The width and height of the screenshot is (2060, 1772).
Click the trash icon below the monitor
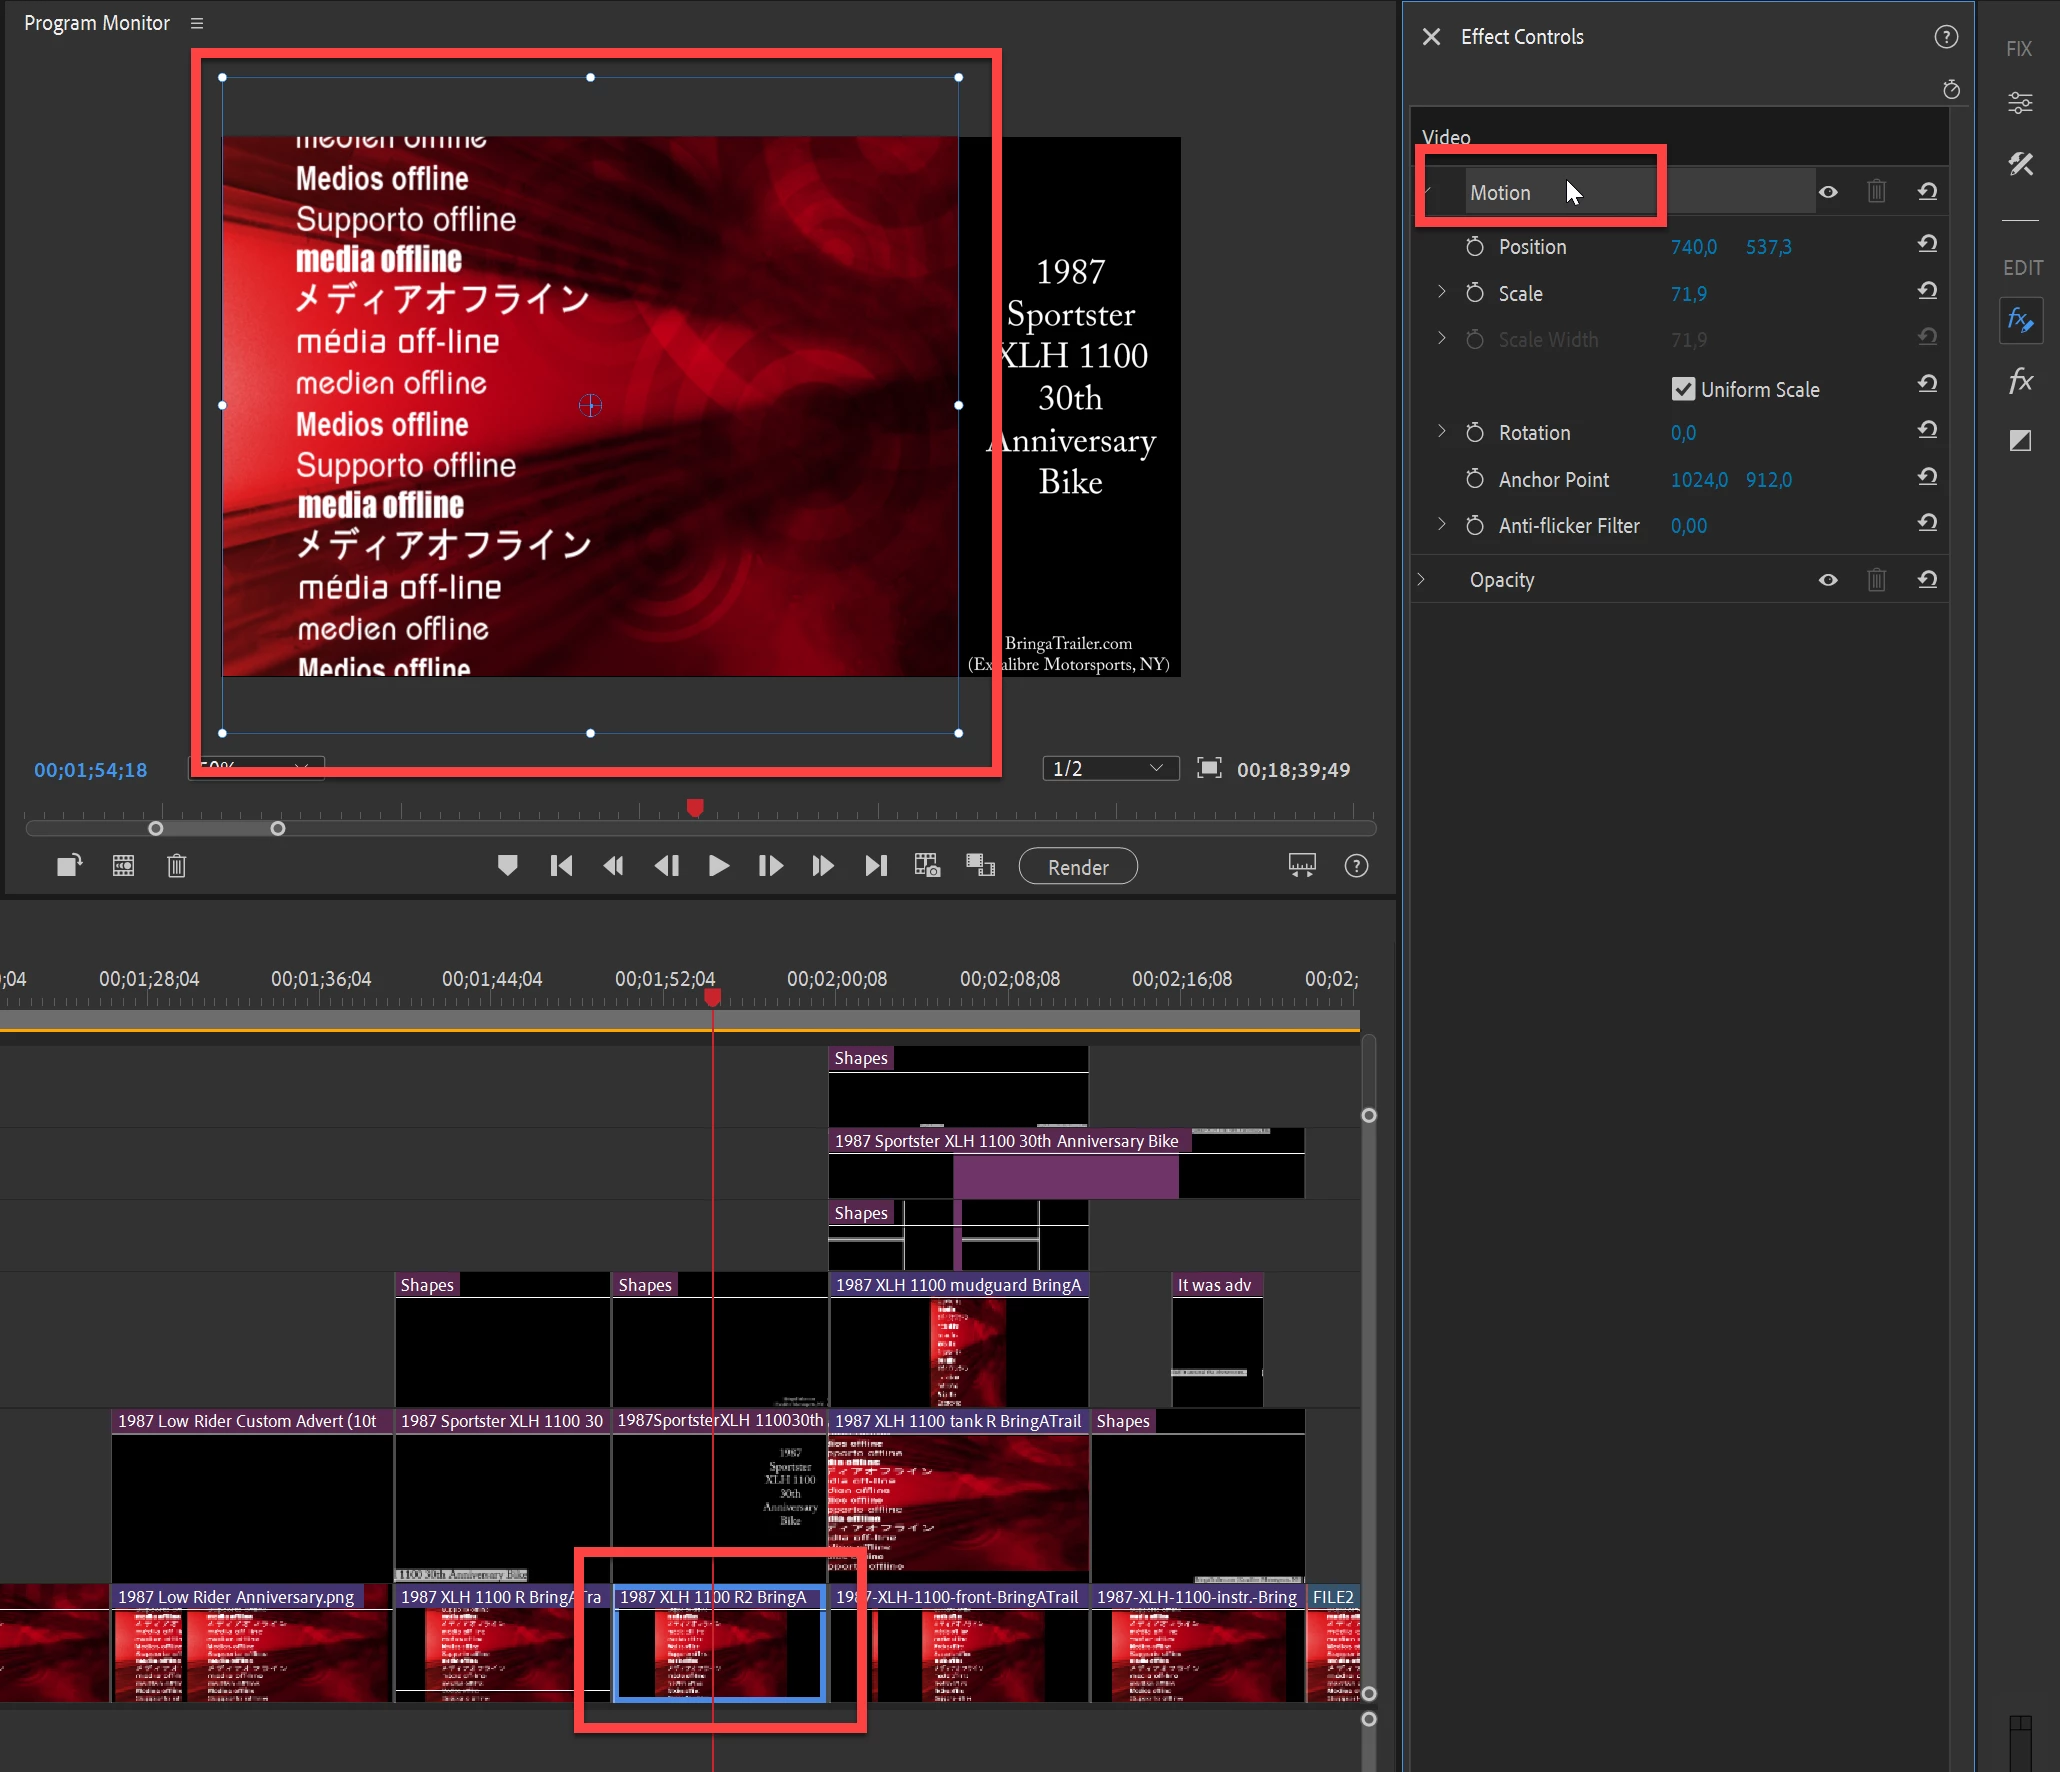click(x=176, y=866)
